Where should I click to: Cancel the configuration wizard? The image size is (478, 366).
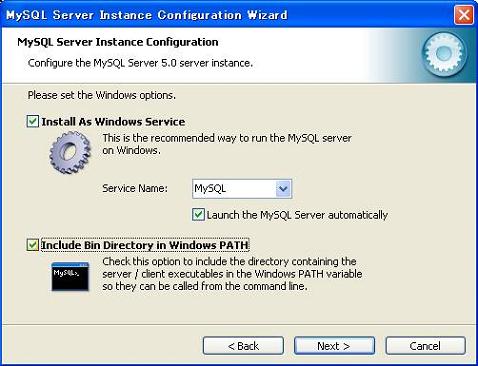point(425,346)
